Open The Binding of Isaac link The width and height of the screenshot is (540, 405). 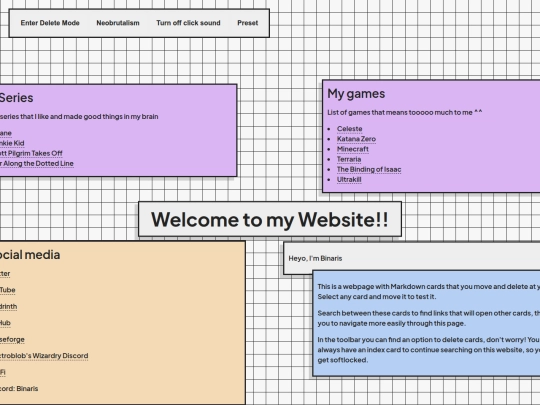[x=369, y=169]
